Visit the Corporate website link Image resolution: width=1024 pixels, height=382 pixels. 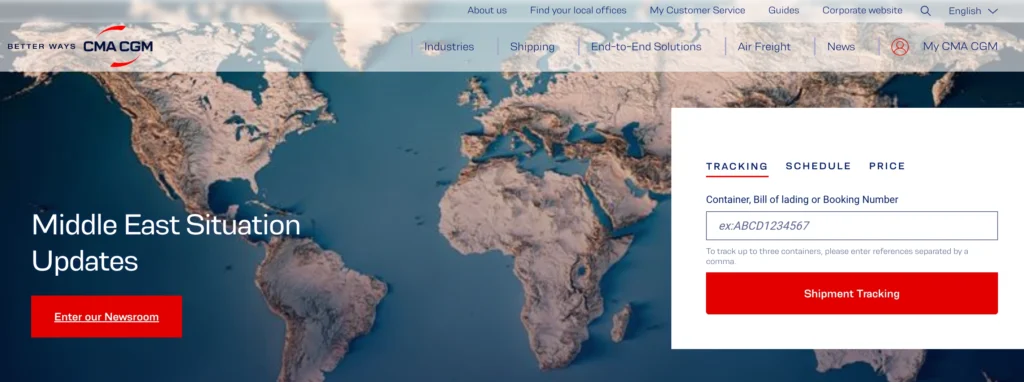point(862,10)
